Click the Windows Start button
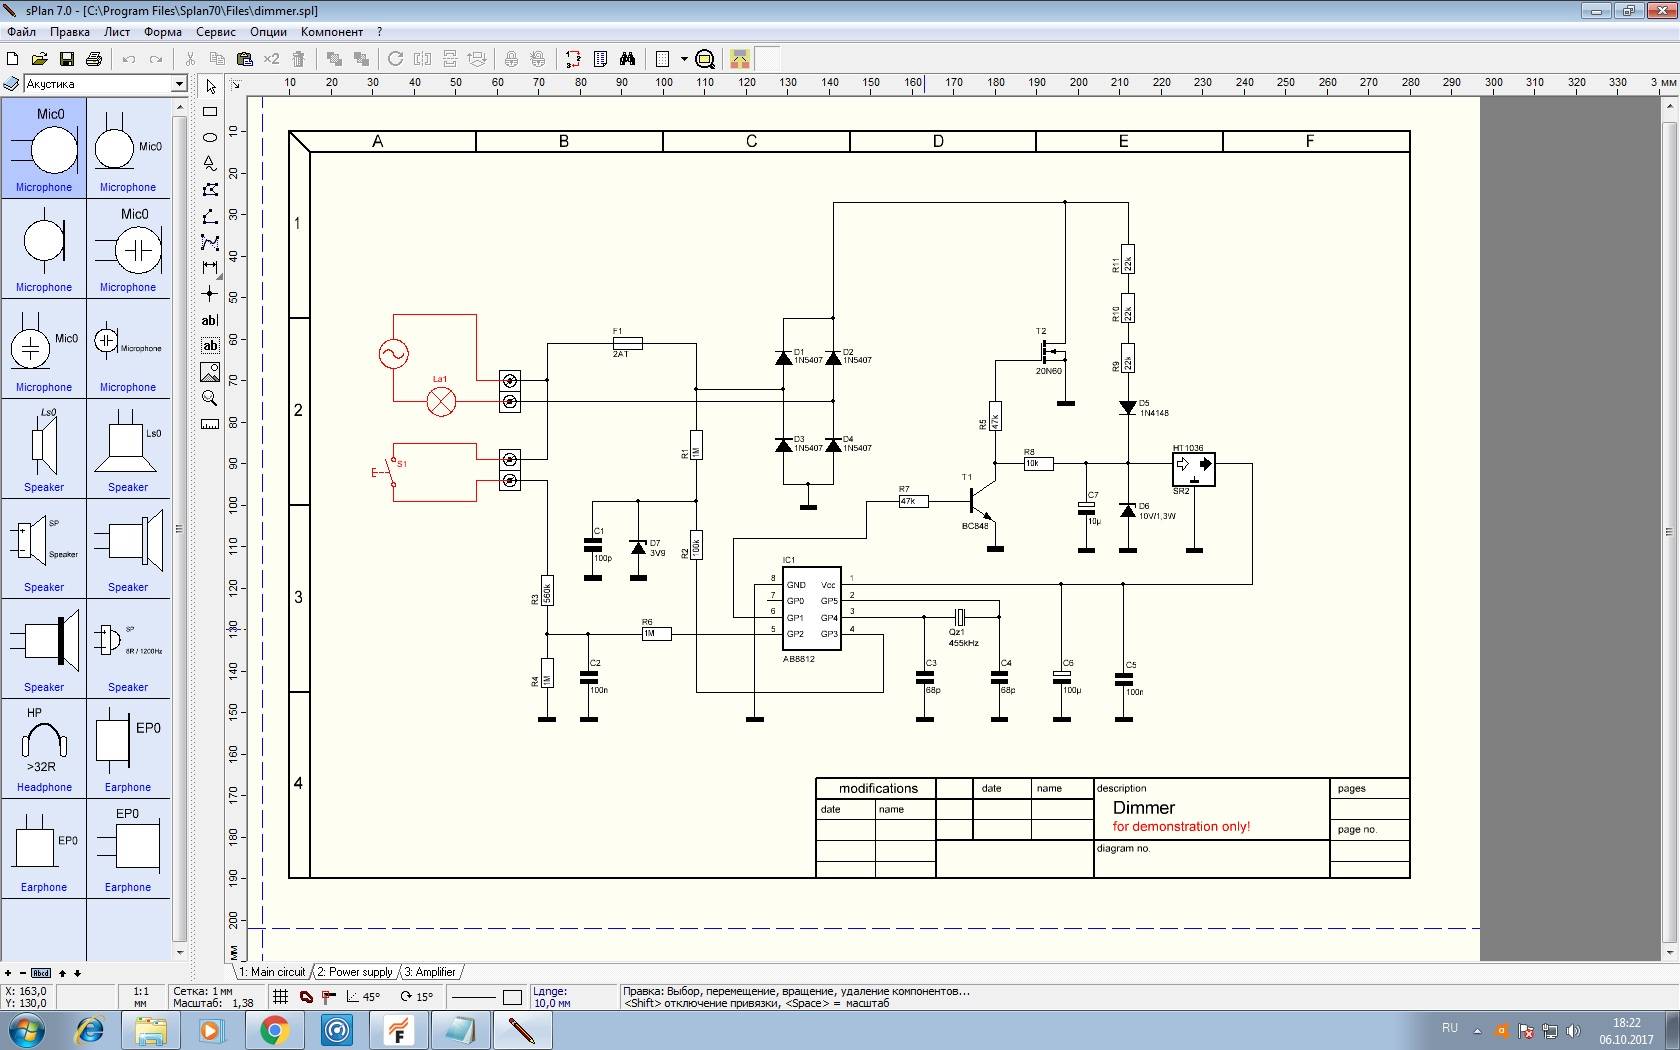Screen dimensions: 1680x1050 [x=27, y=1030]
